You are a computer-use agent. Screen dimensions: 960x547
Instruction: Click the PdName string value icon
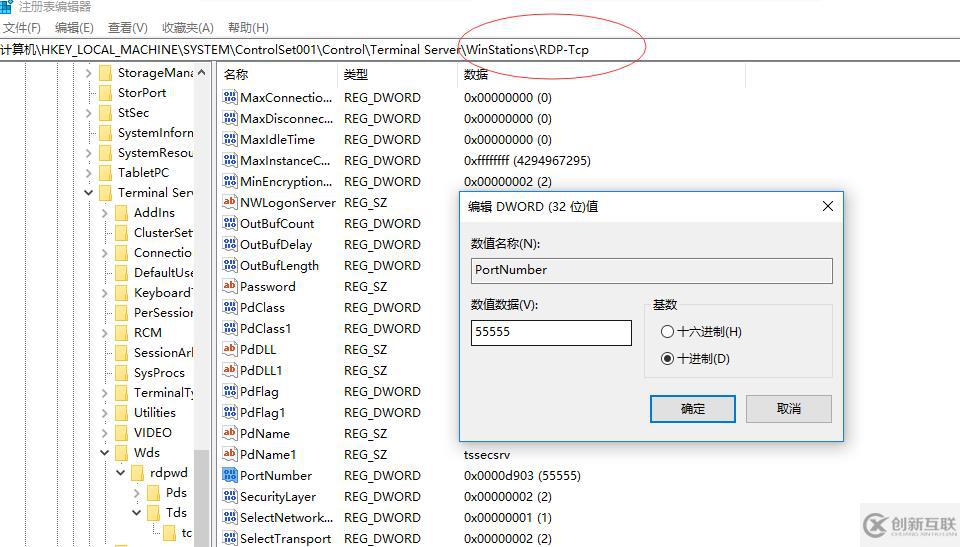(230, 433)
